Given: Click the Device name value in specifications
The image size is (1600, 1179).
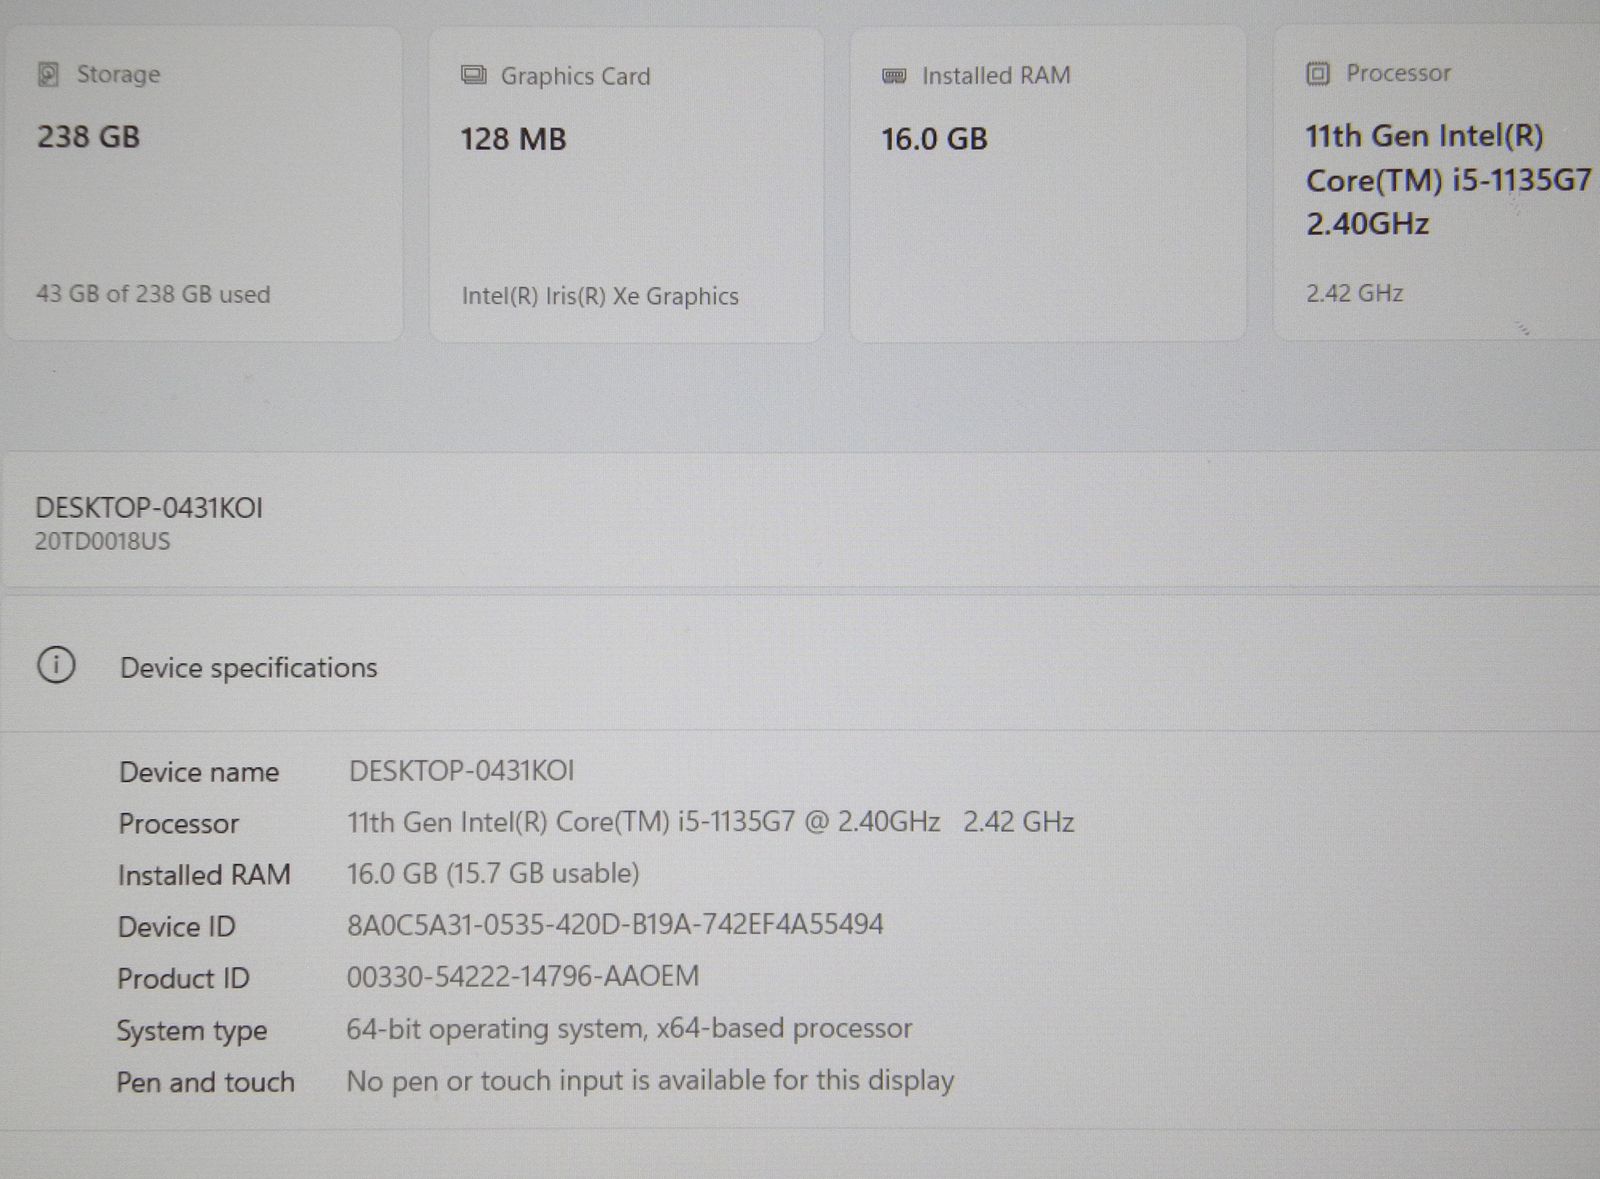Looking at the screenshot, I should [461, 771].
